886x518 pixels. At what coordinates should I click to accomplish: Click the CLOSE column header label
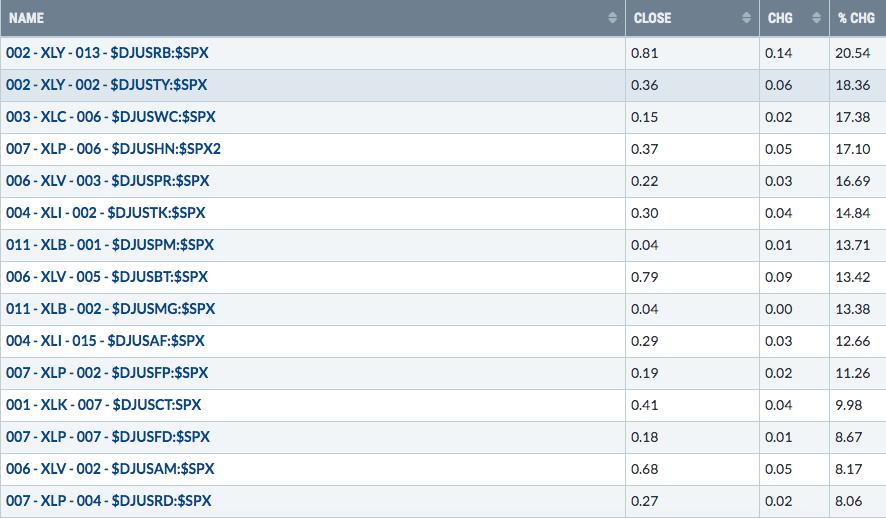pos(652,19)
